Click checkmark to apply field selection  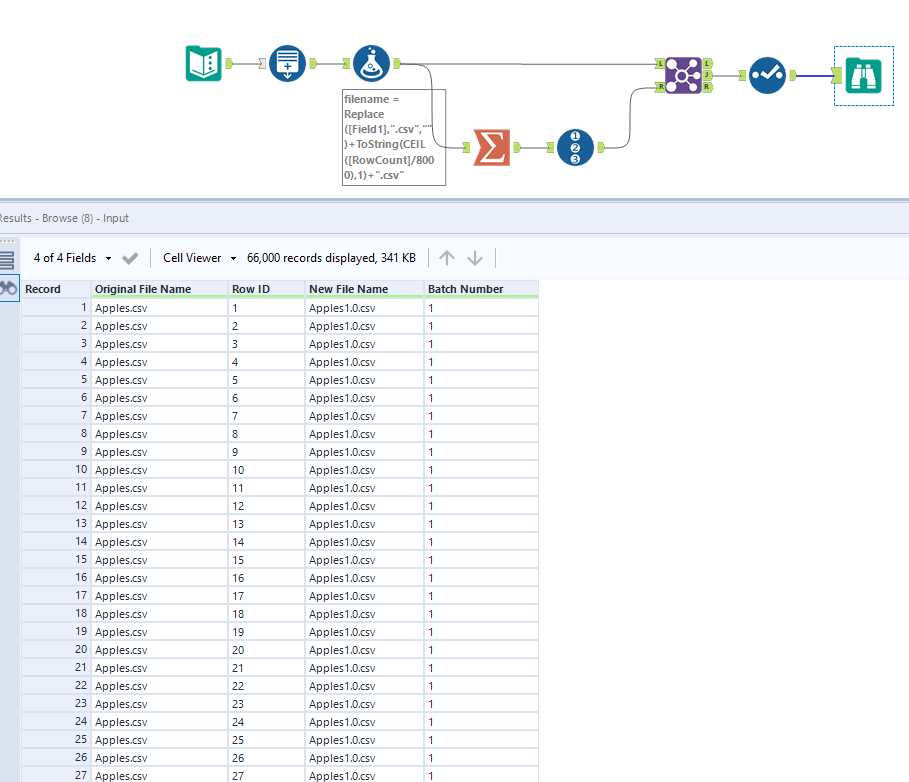[x=130, y=257]
